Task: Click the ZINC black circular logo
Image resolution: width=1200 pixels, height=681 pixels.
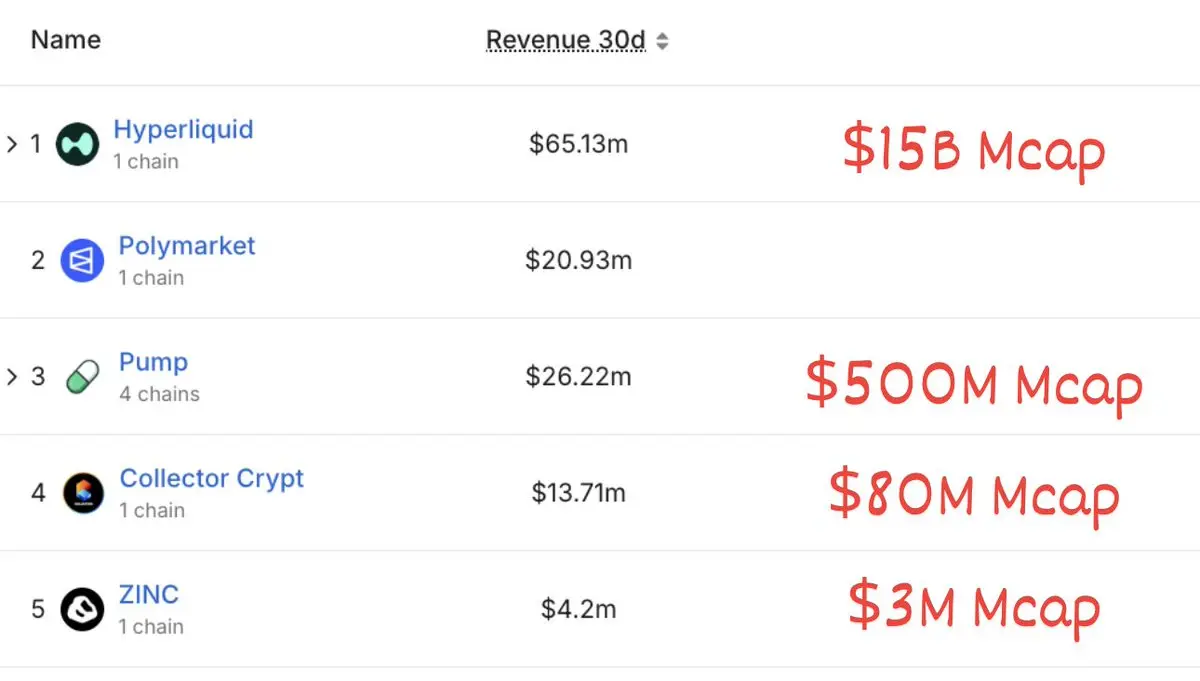Action: click(x=82, y=609)
